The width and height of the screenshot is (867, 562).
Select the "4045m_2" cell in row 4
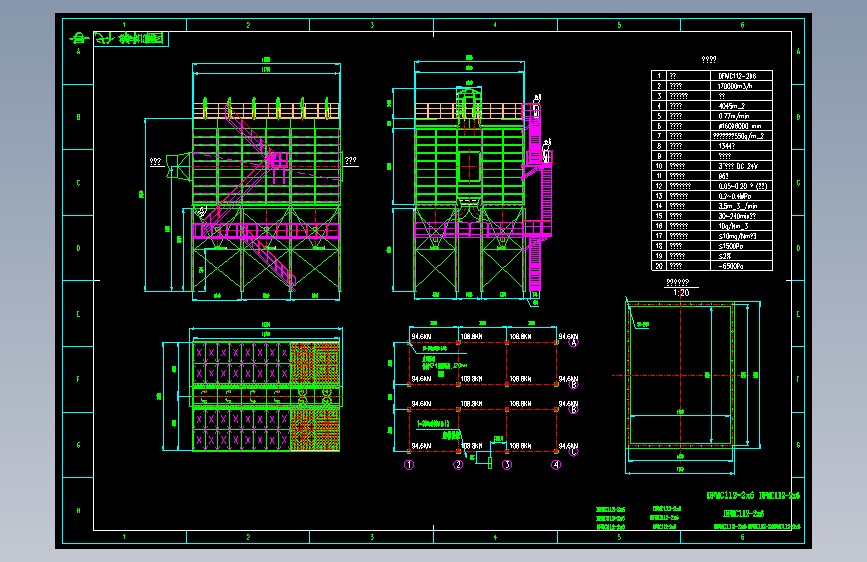click(732, 106)
